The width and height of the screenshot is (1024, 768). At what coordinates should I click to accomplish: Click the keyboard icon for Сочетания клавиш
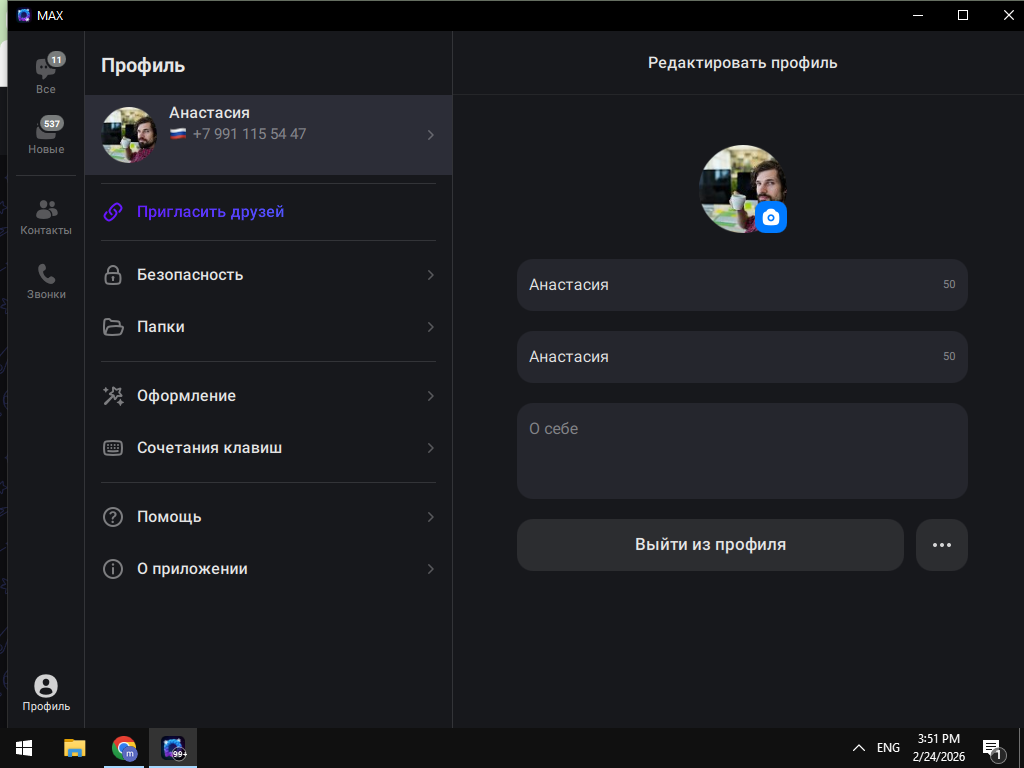coord(113,448)
